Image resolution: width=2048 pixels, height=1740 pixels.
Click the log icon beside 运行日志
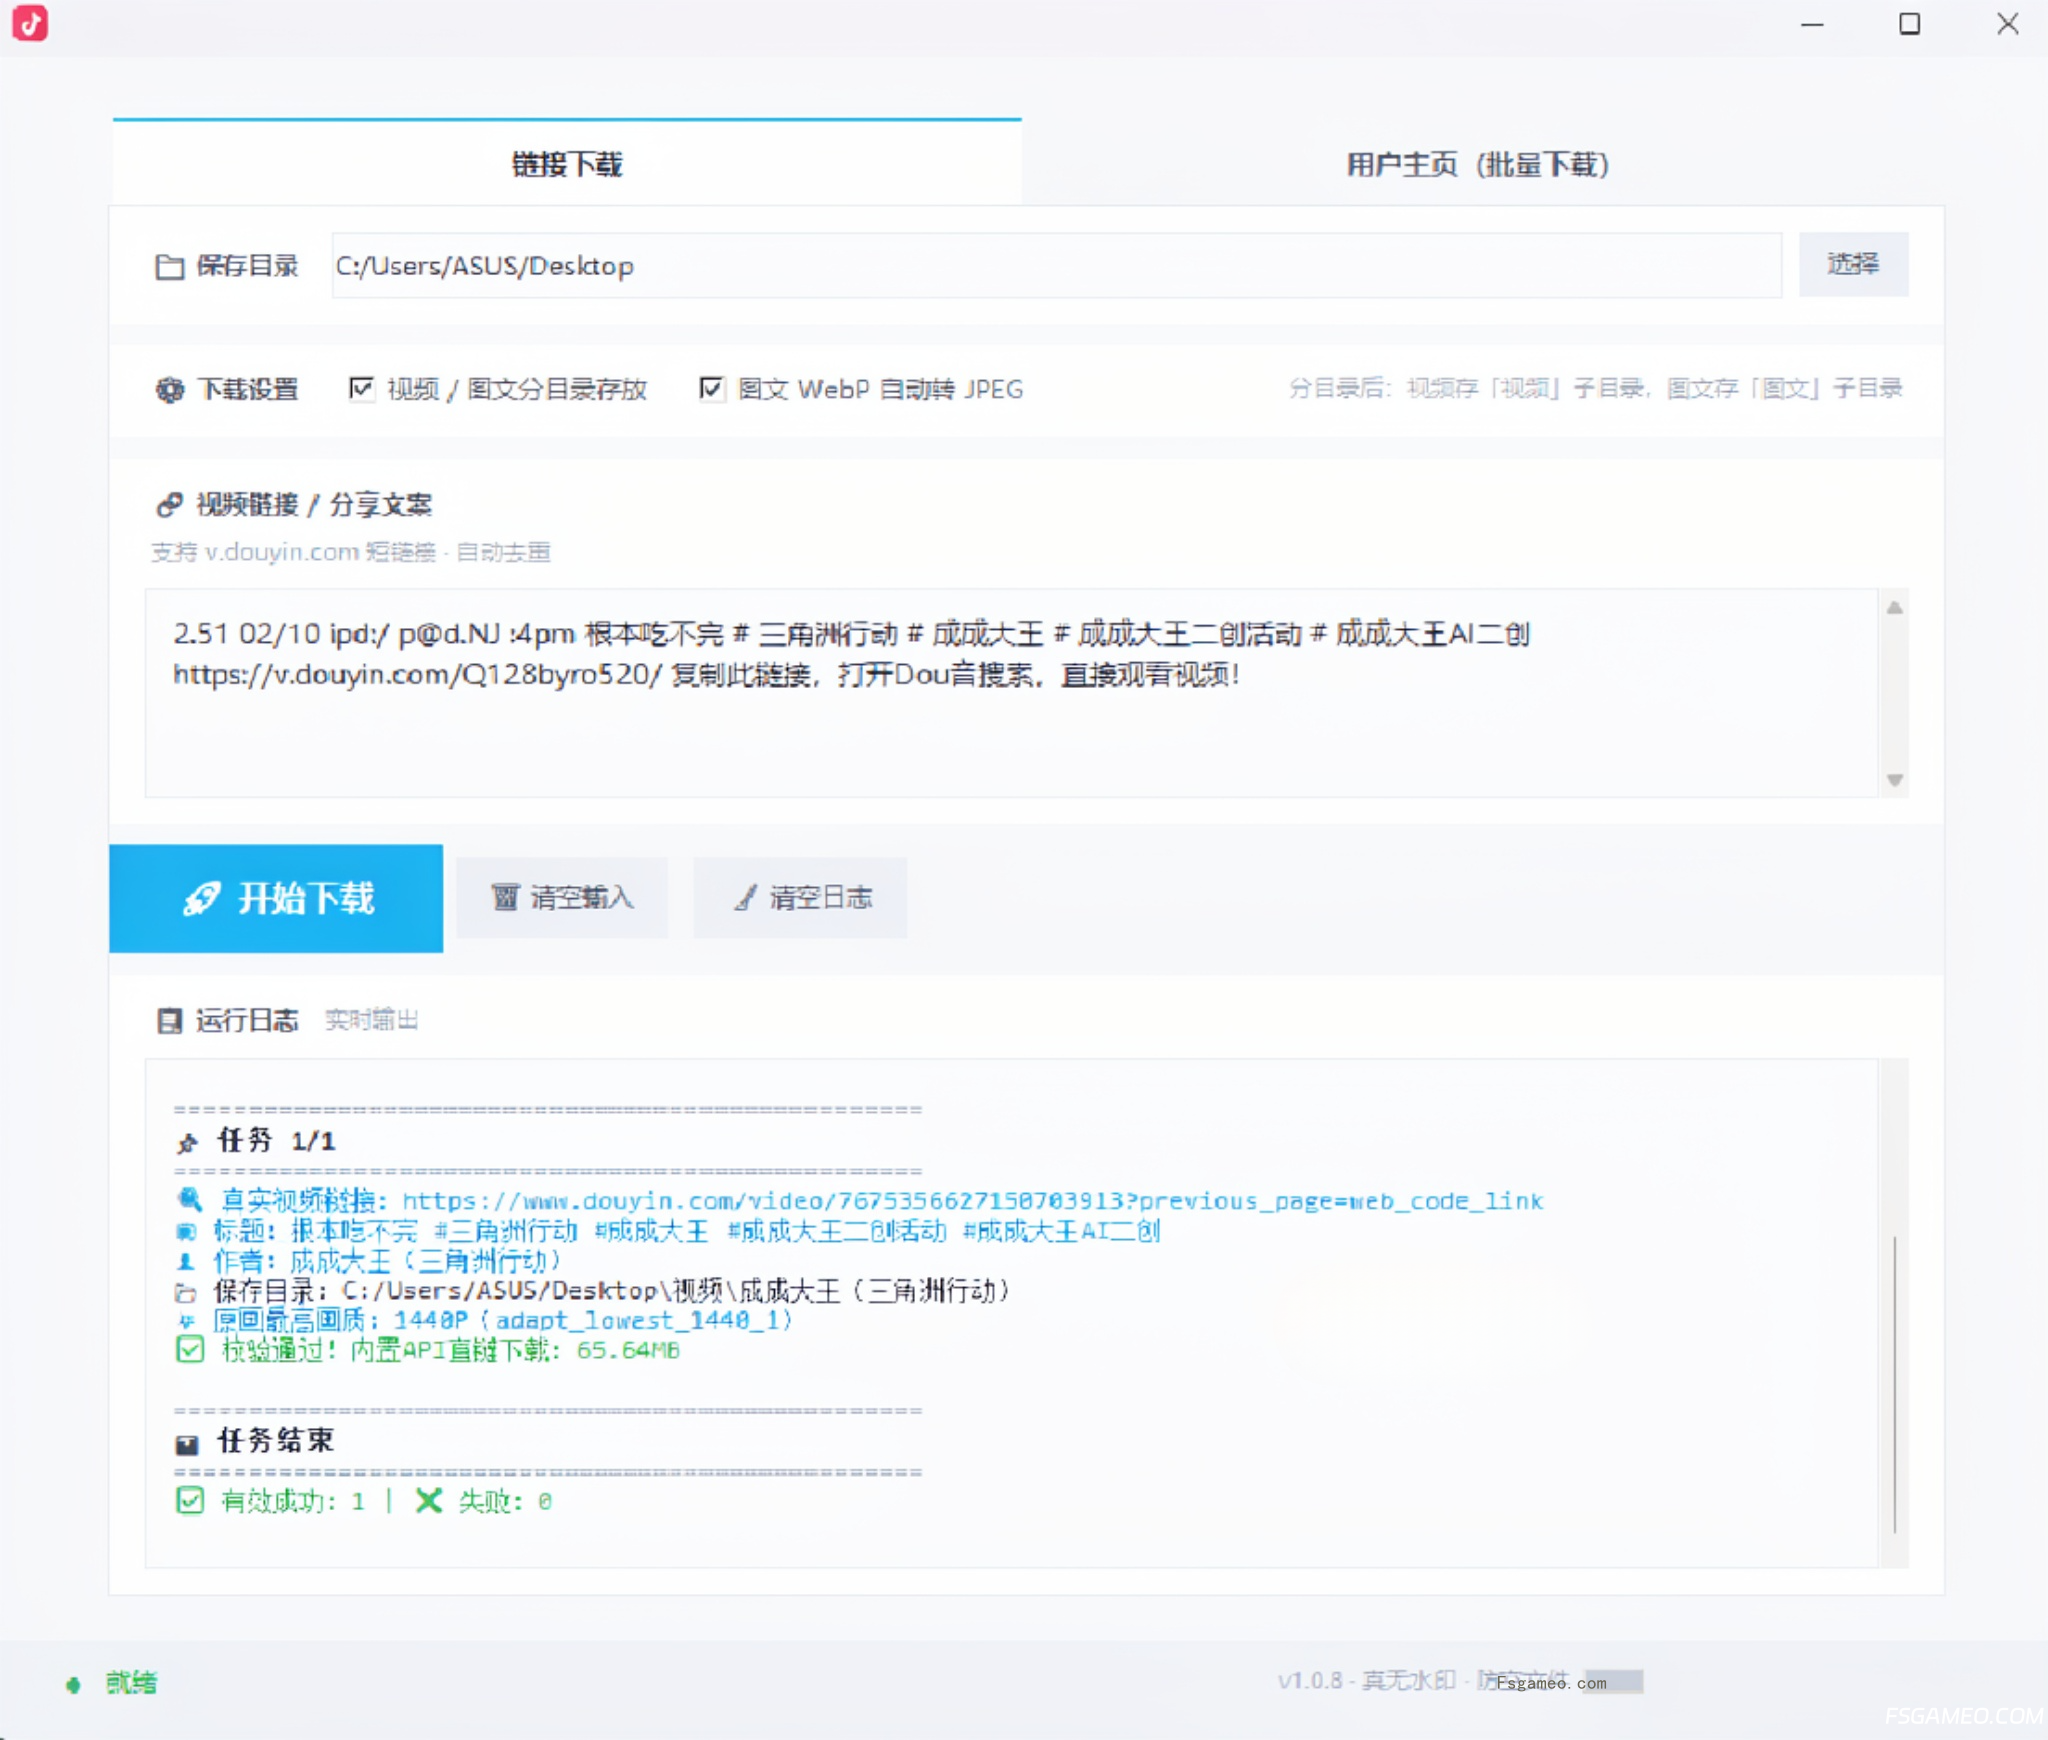[170, 1020]
